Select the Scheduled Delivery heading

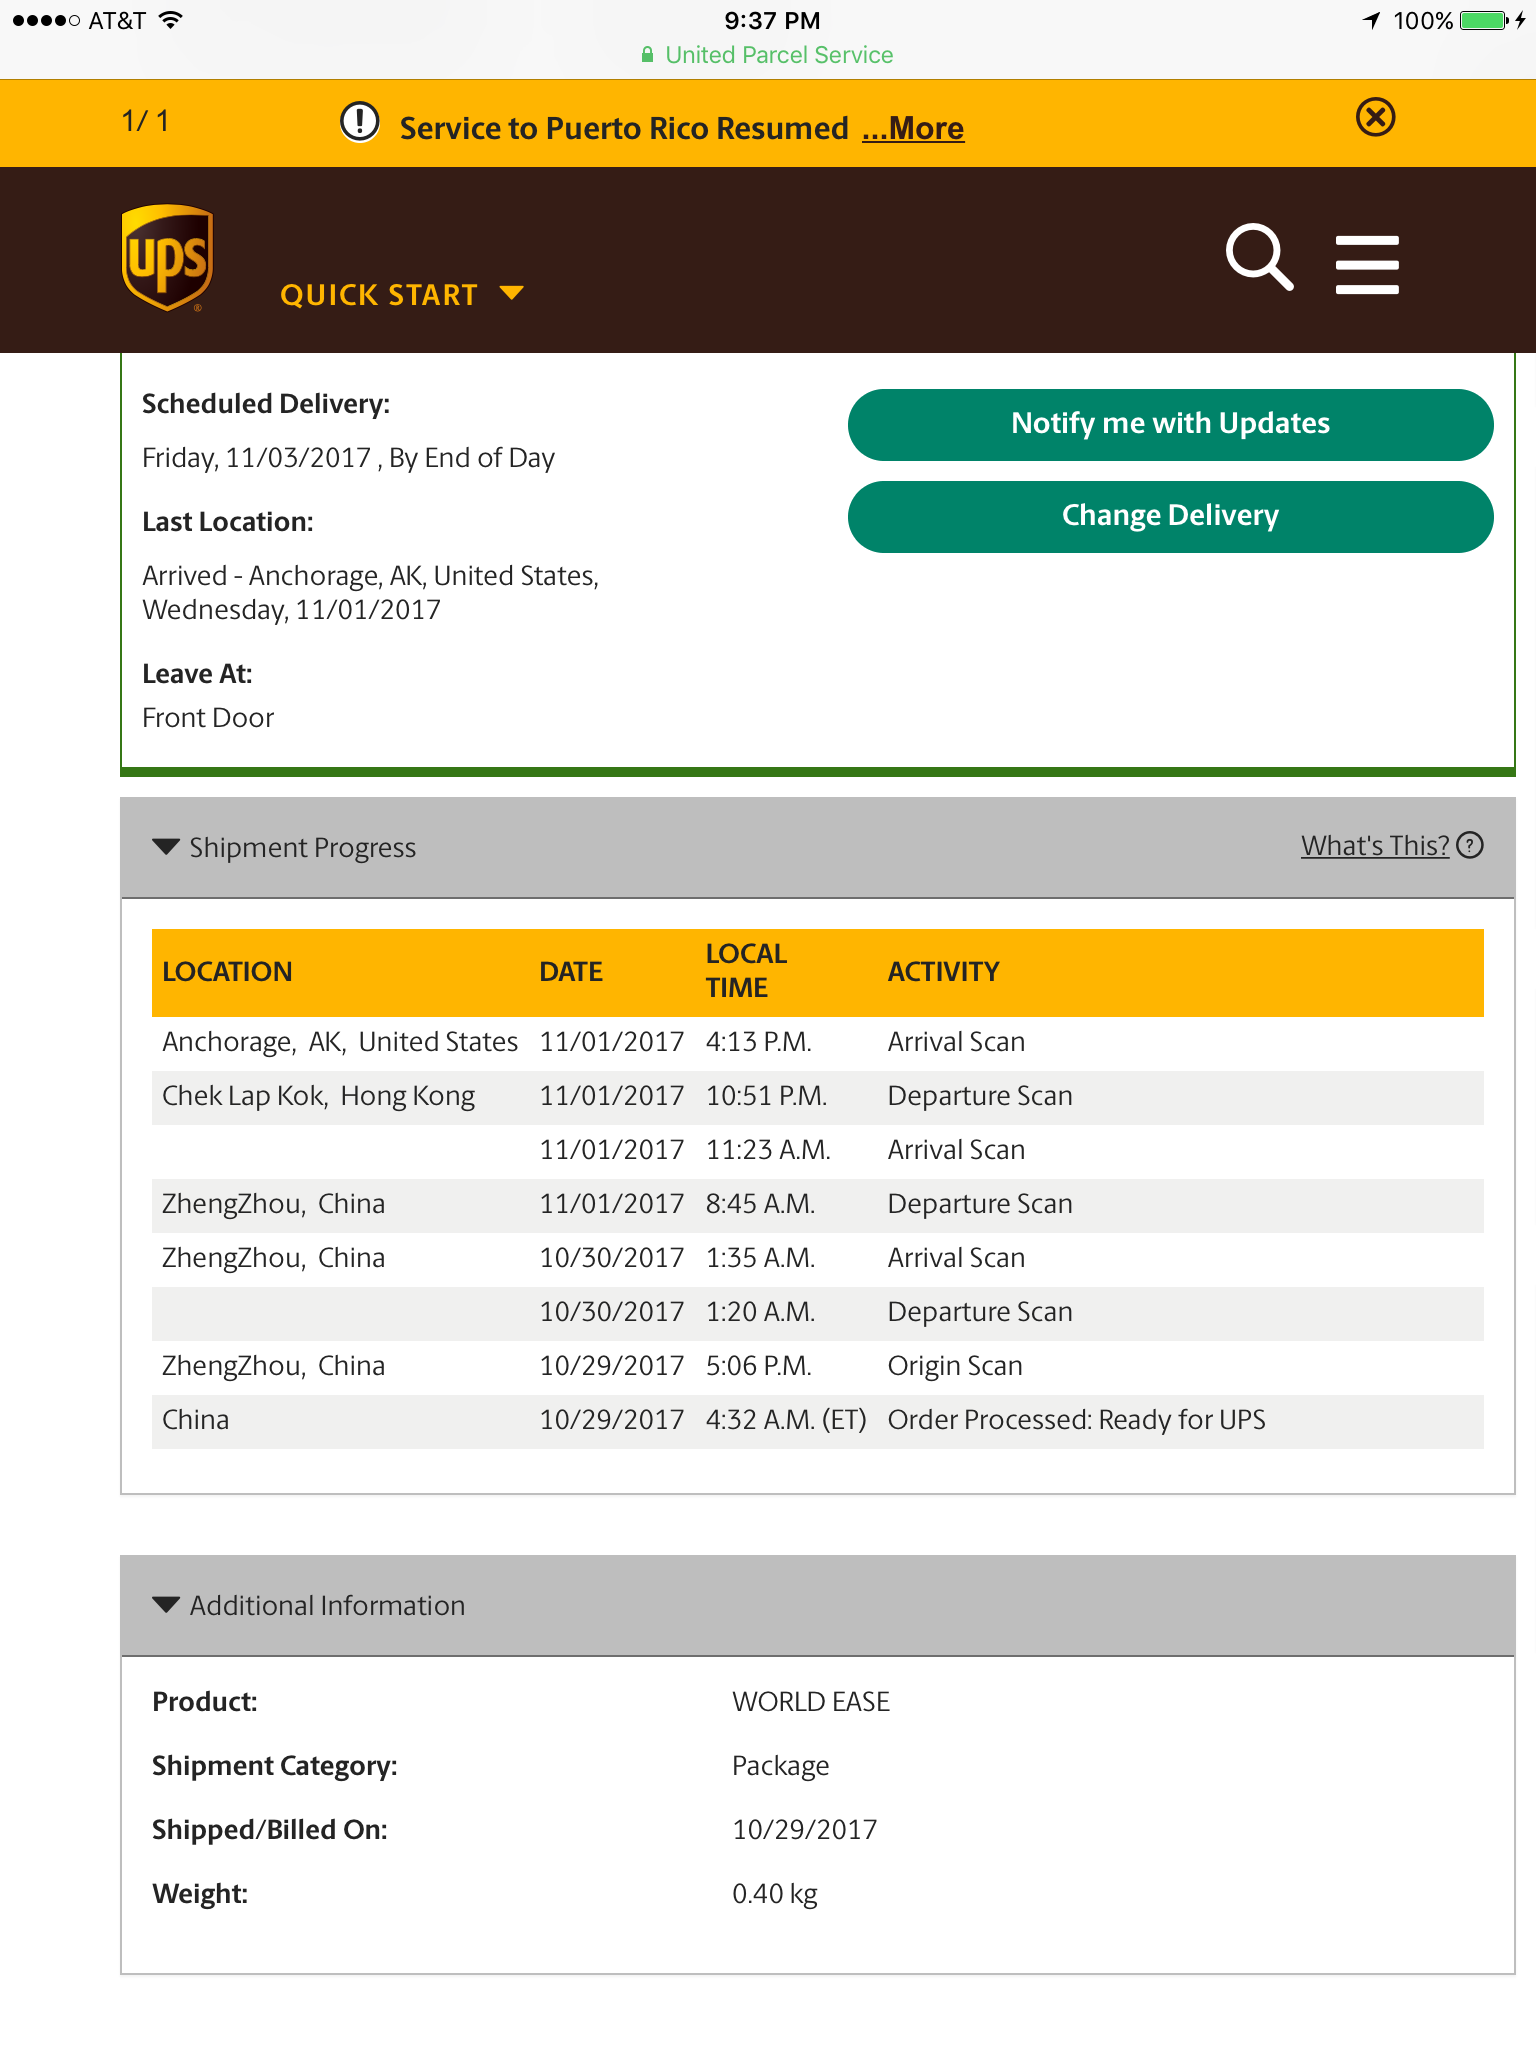tap(266, 404)
